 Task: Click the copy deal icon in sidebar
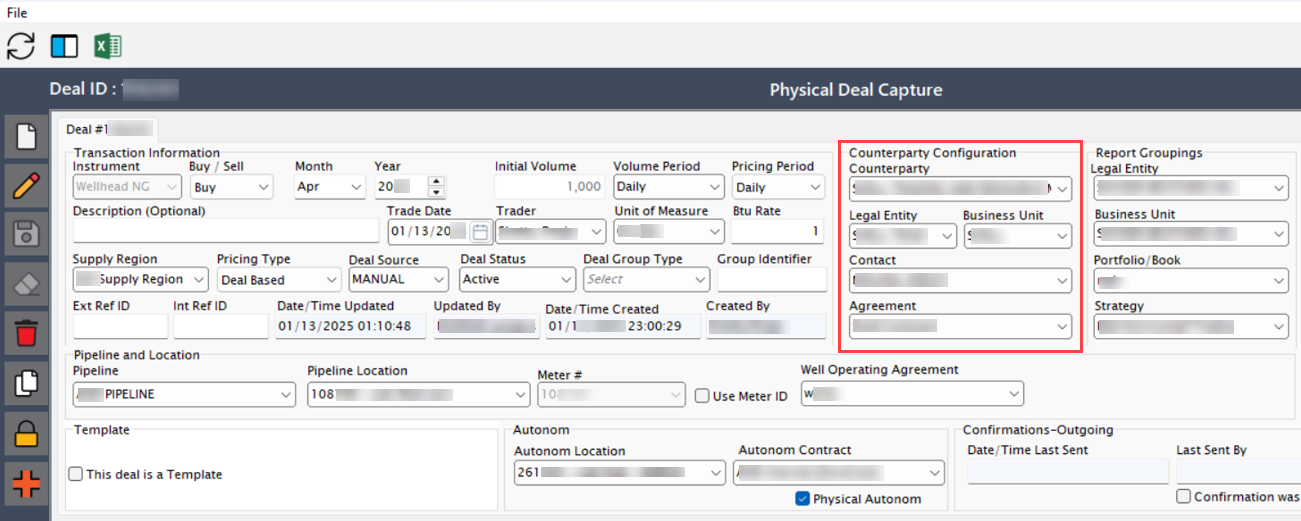[x=26, y=383]
